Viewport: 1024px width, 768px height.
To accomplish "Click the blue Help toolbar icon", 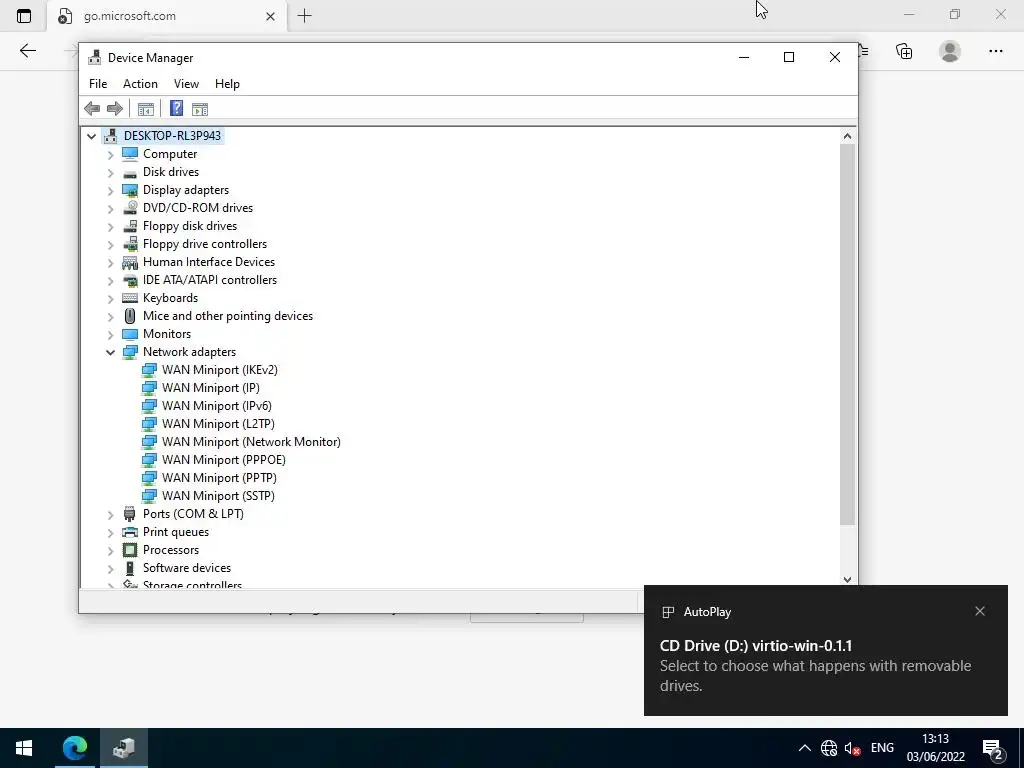I will click(x=176, y=108).
